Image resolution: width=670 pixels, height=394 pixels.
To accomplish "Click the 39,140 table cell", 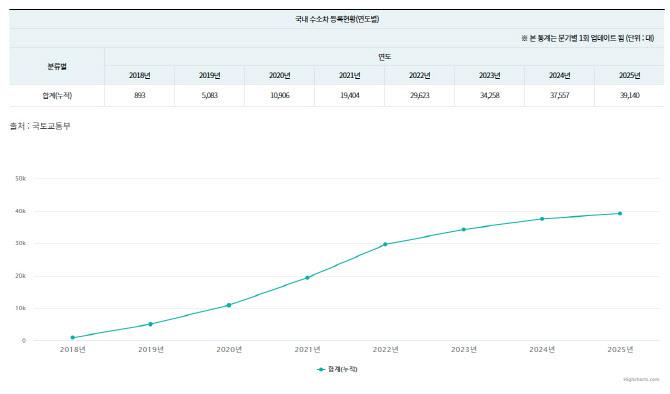I will 629,95.
